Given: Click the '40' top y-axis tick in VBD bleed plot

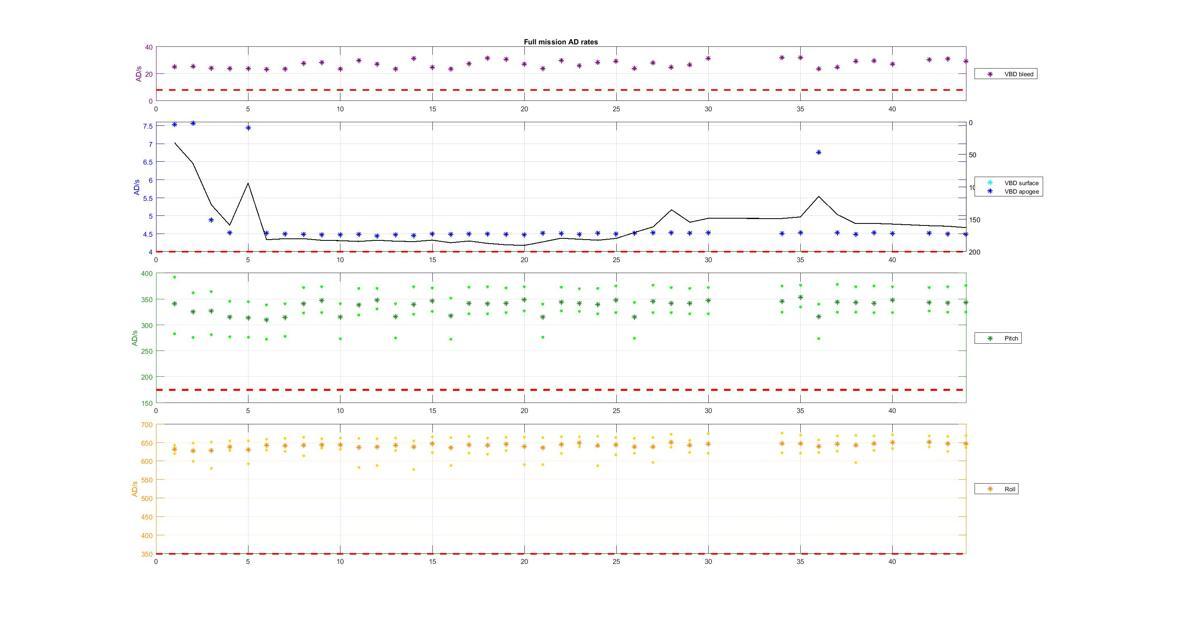Looking at the screenshot, I should point(148,48).
